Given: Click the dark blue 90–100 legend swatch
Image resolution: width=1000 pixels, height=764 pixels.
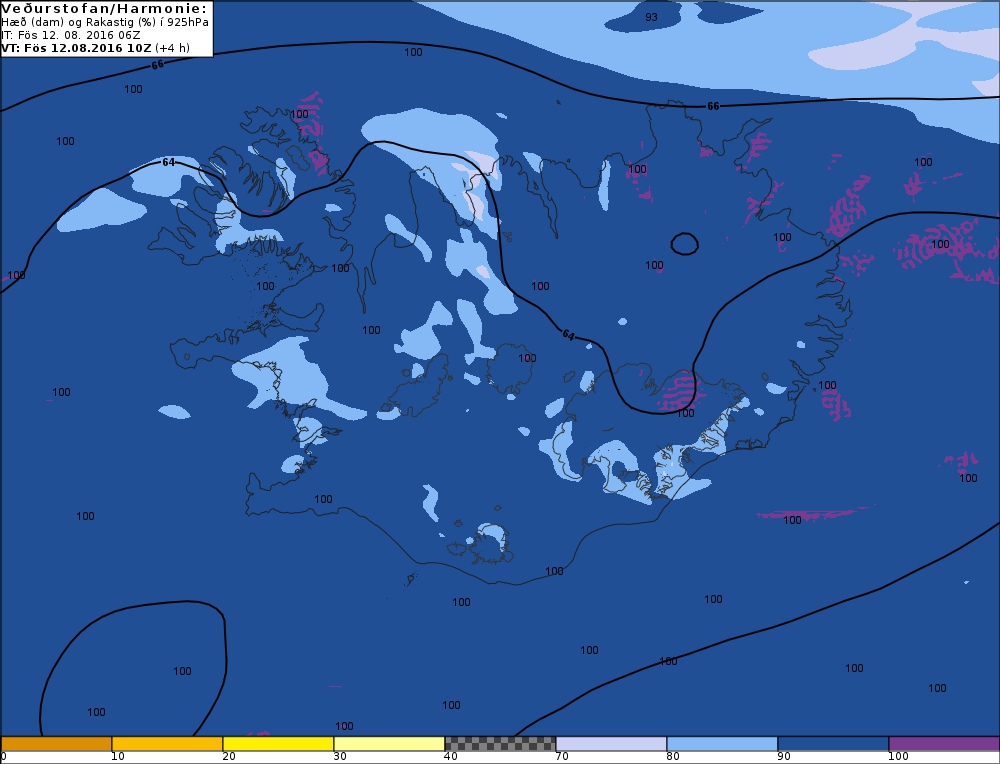Looking at the screenshot, I should click(x=833, y=744).
